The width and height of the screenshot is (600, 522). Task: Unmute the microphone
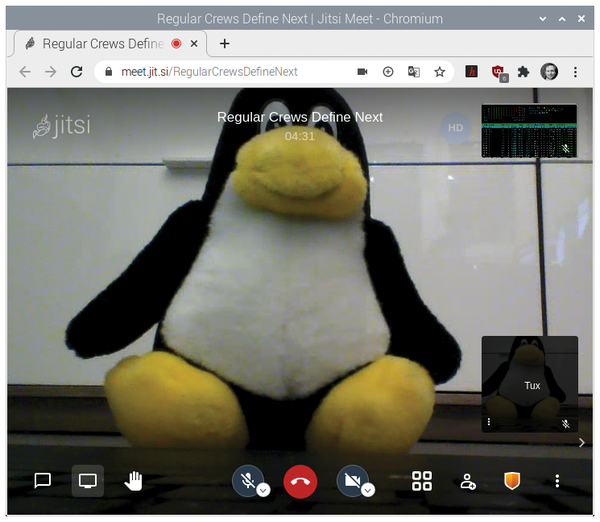tap(247, 481)
